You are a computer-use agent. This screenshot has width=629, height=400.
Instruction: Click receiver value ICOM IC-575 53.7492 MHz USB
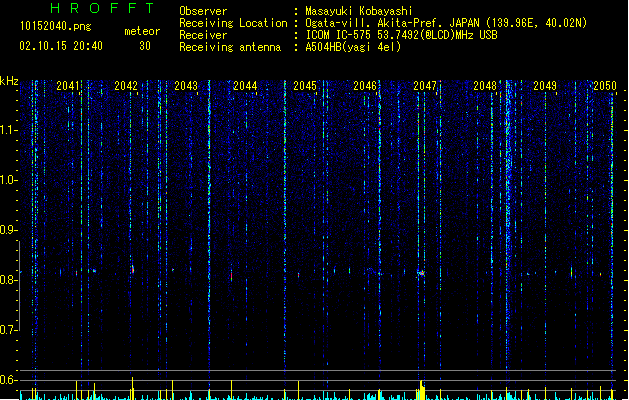tap(401, 35)
